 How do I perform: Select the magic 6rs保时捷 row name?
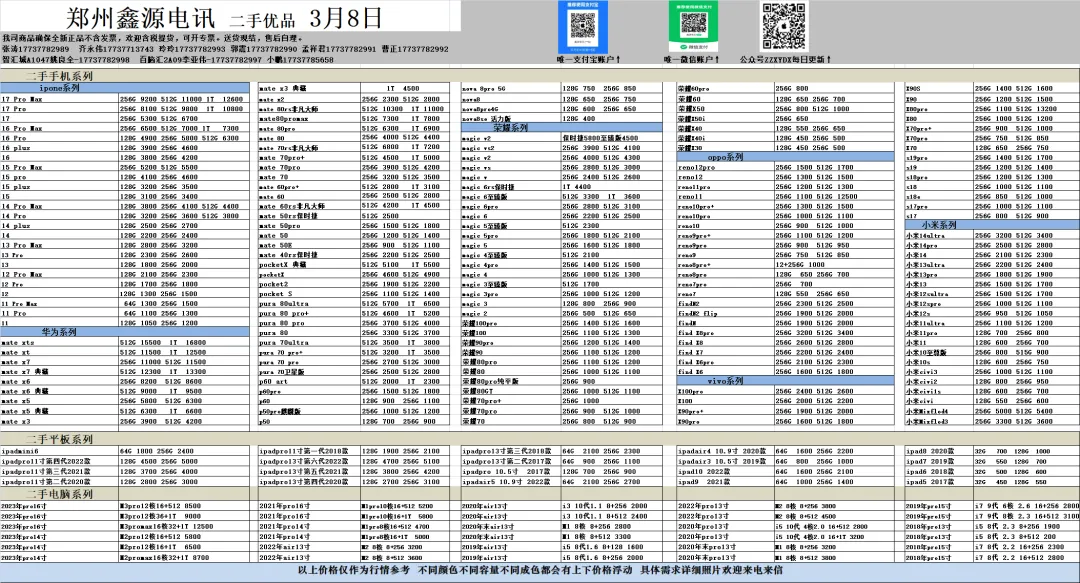tap(488, 187)
